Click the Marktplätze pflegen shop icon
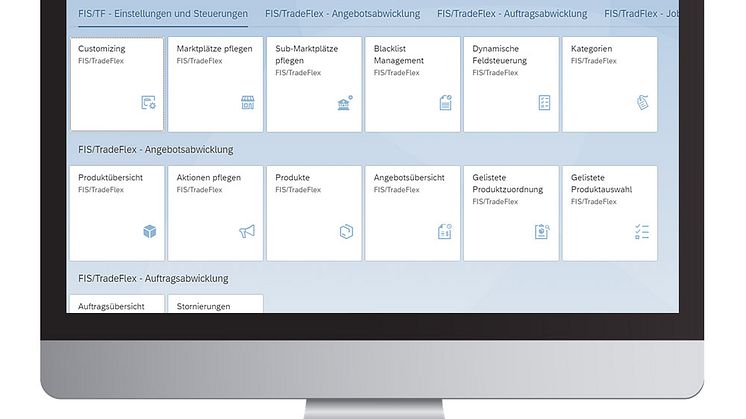Viewport: 746px width, 419px height. click(x=247, y=102)
